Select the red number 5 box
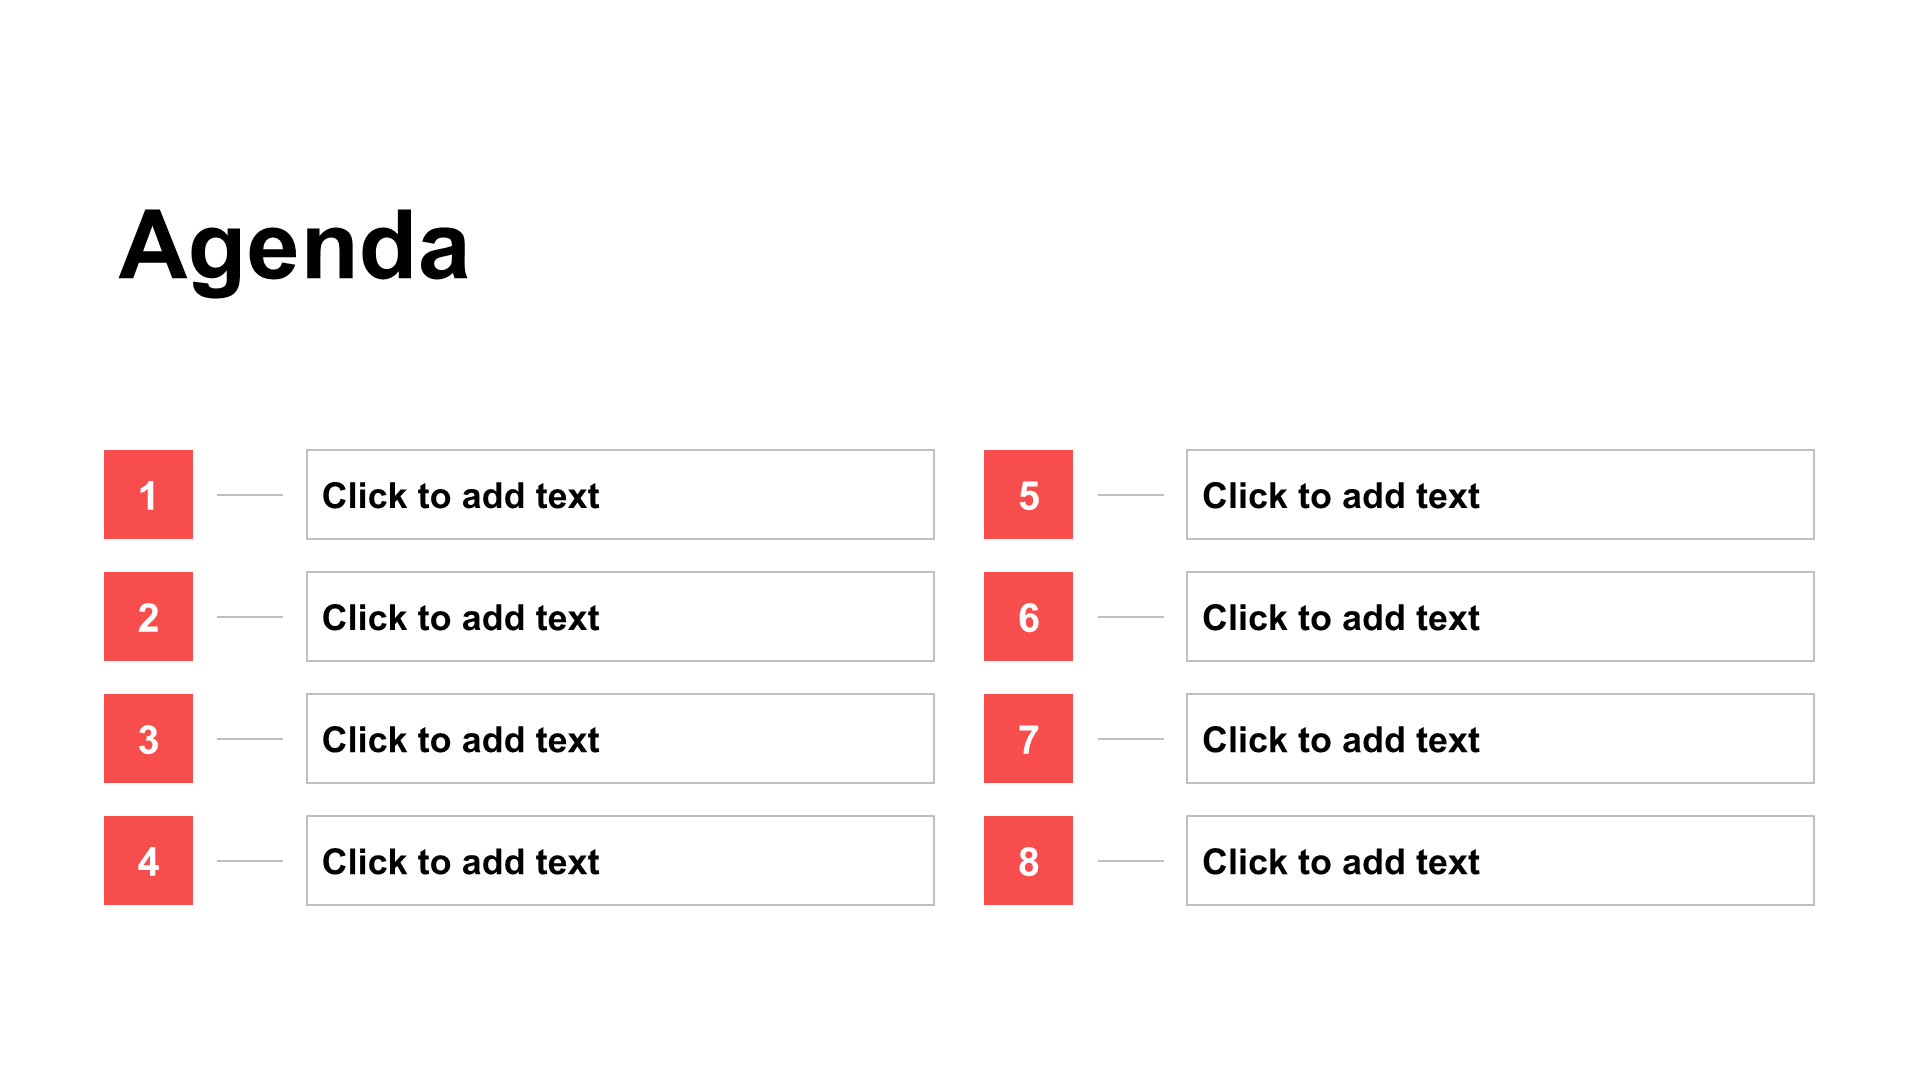Screen dimensions: 1920x1080 tap(1028, 494)
